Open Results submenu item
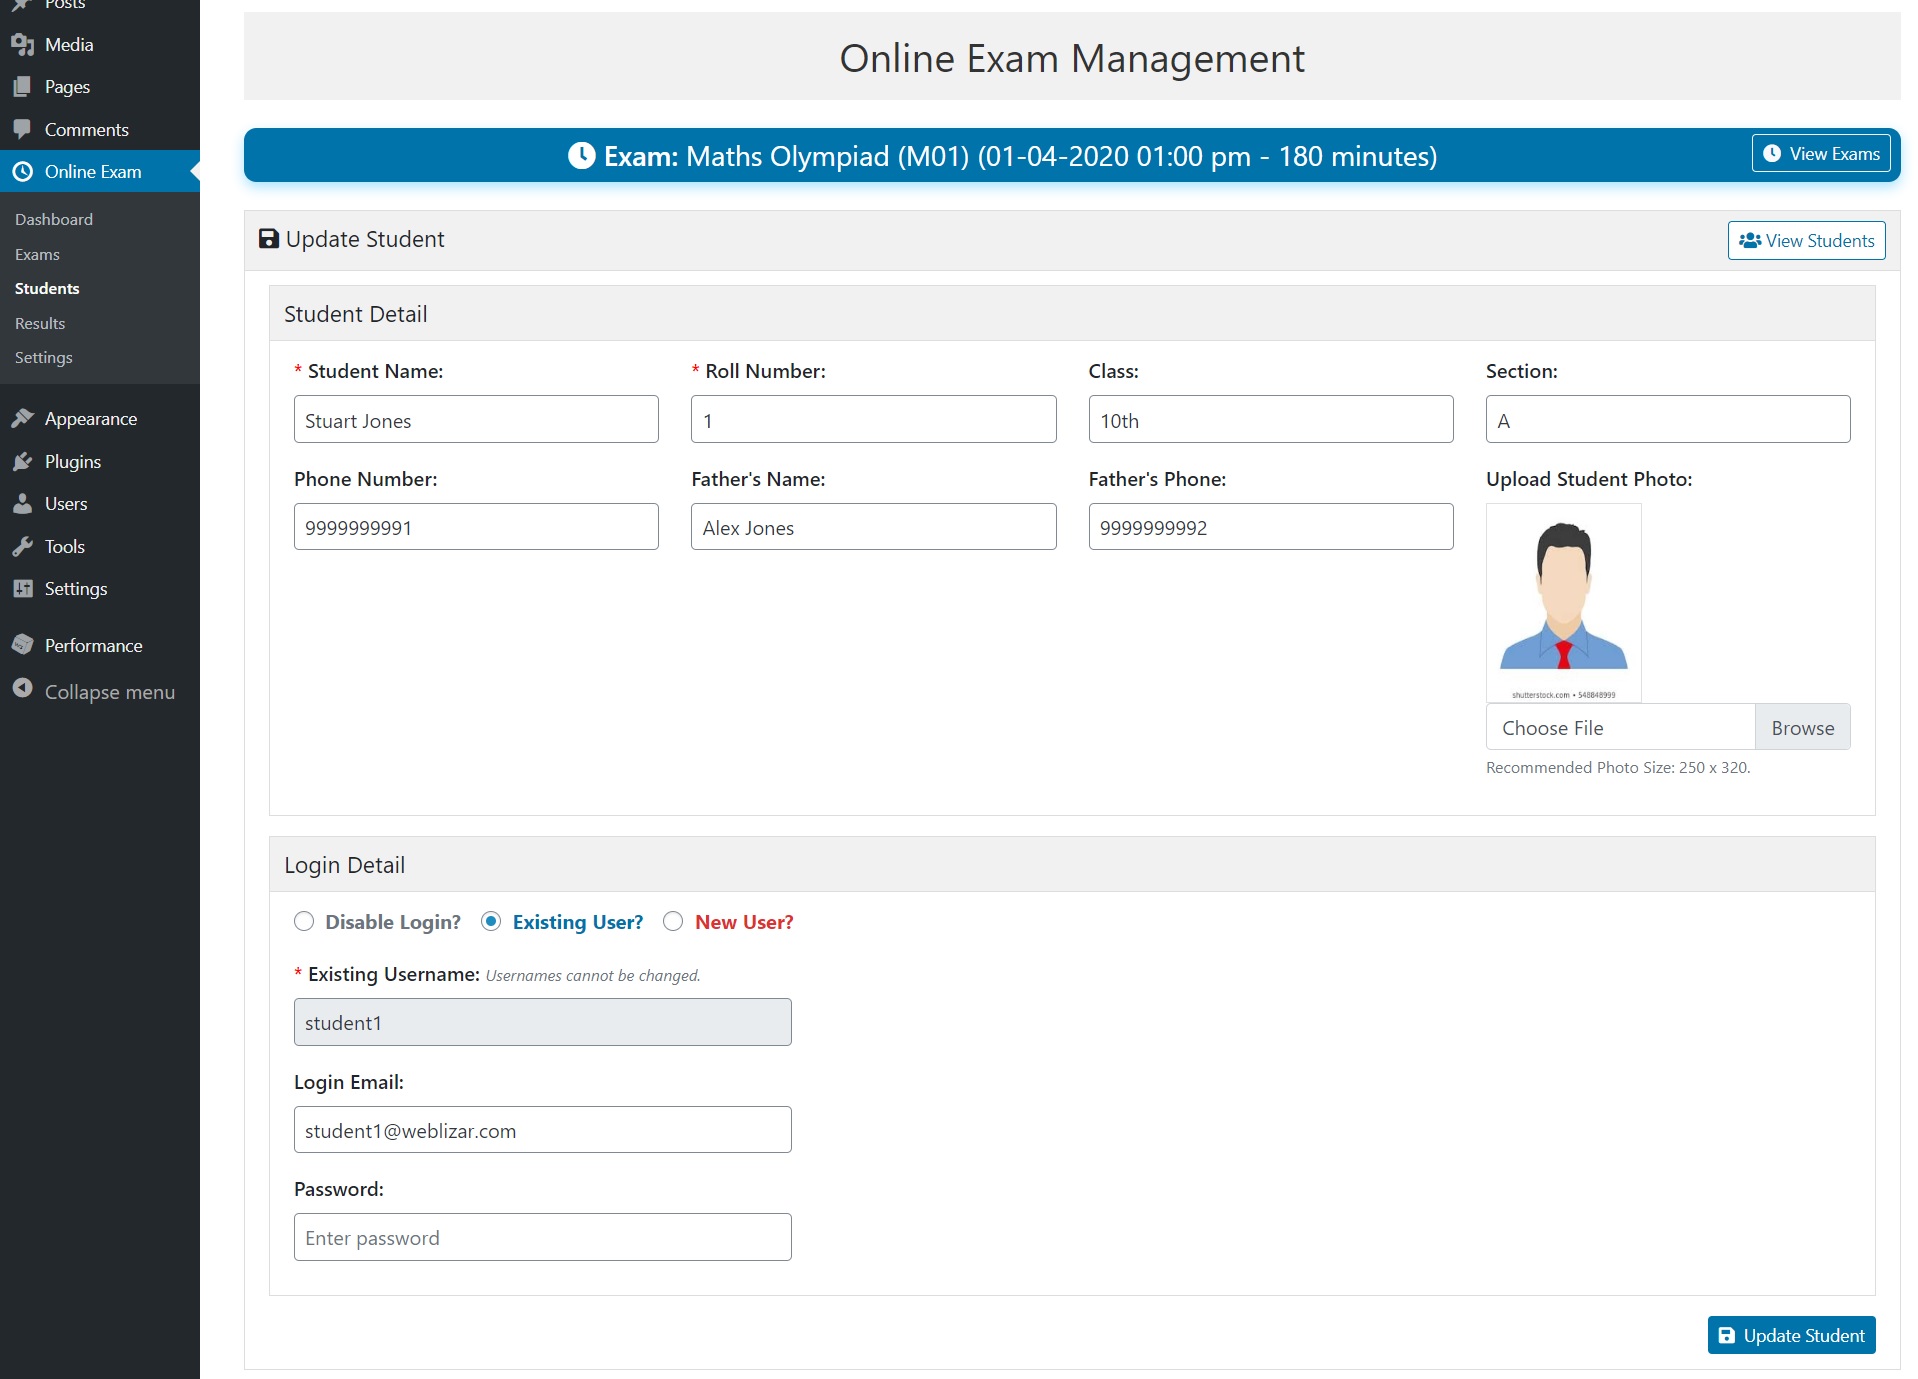This screenshot has width=1918, height=1379. [x=40, y=324]
